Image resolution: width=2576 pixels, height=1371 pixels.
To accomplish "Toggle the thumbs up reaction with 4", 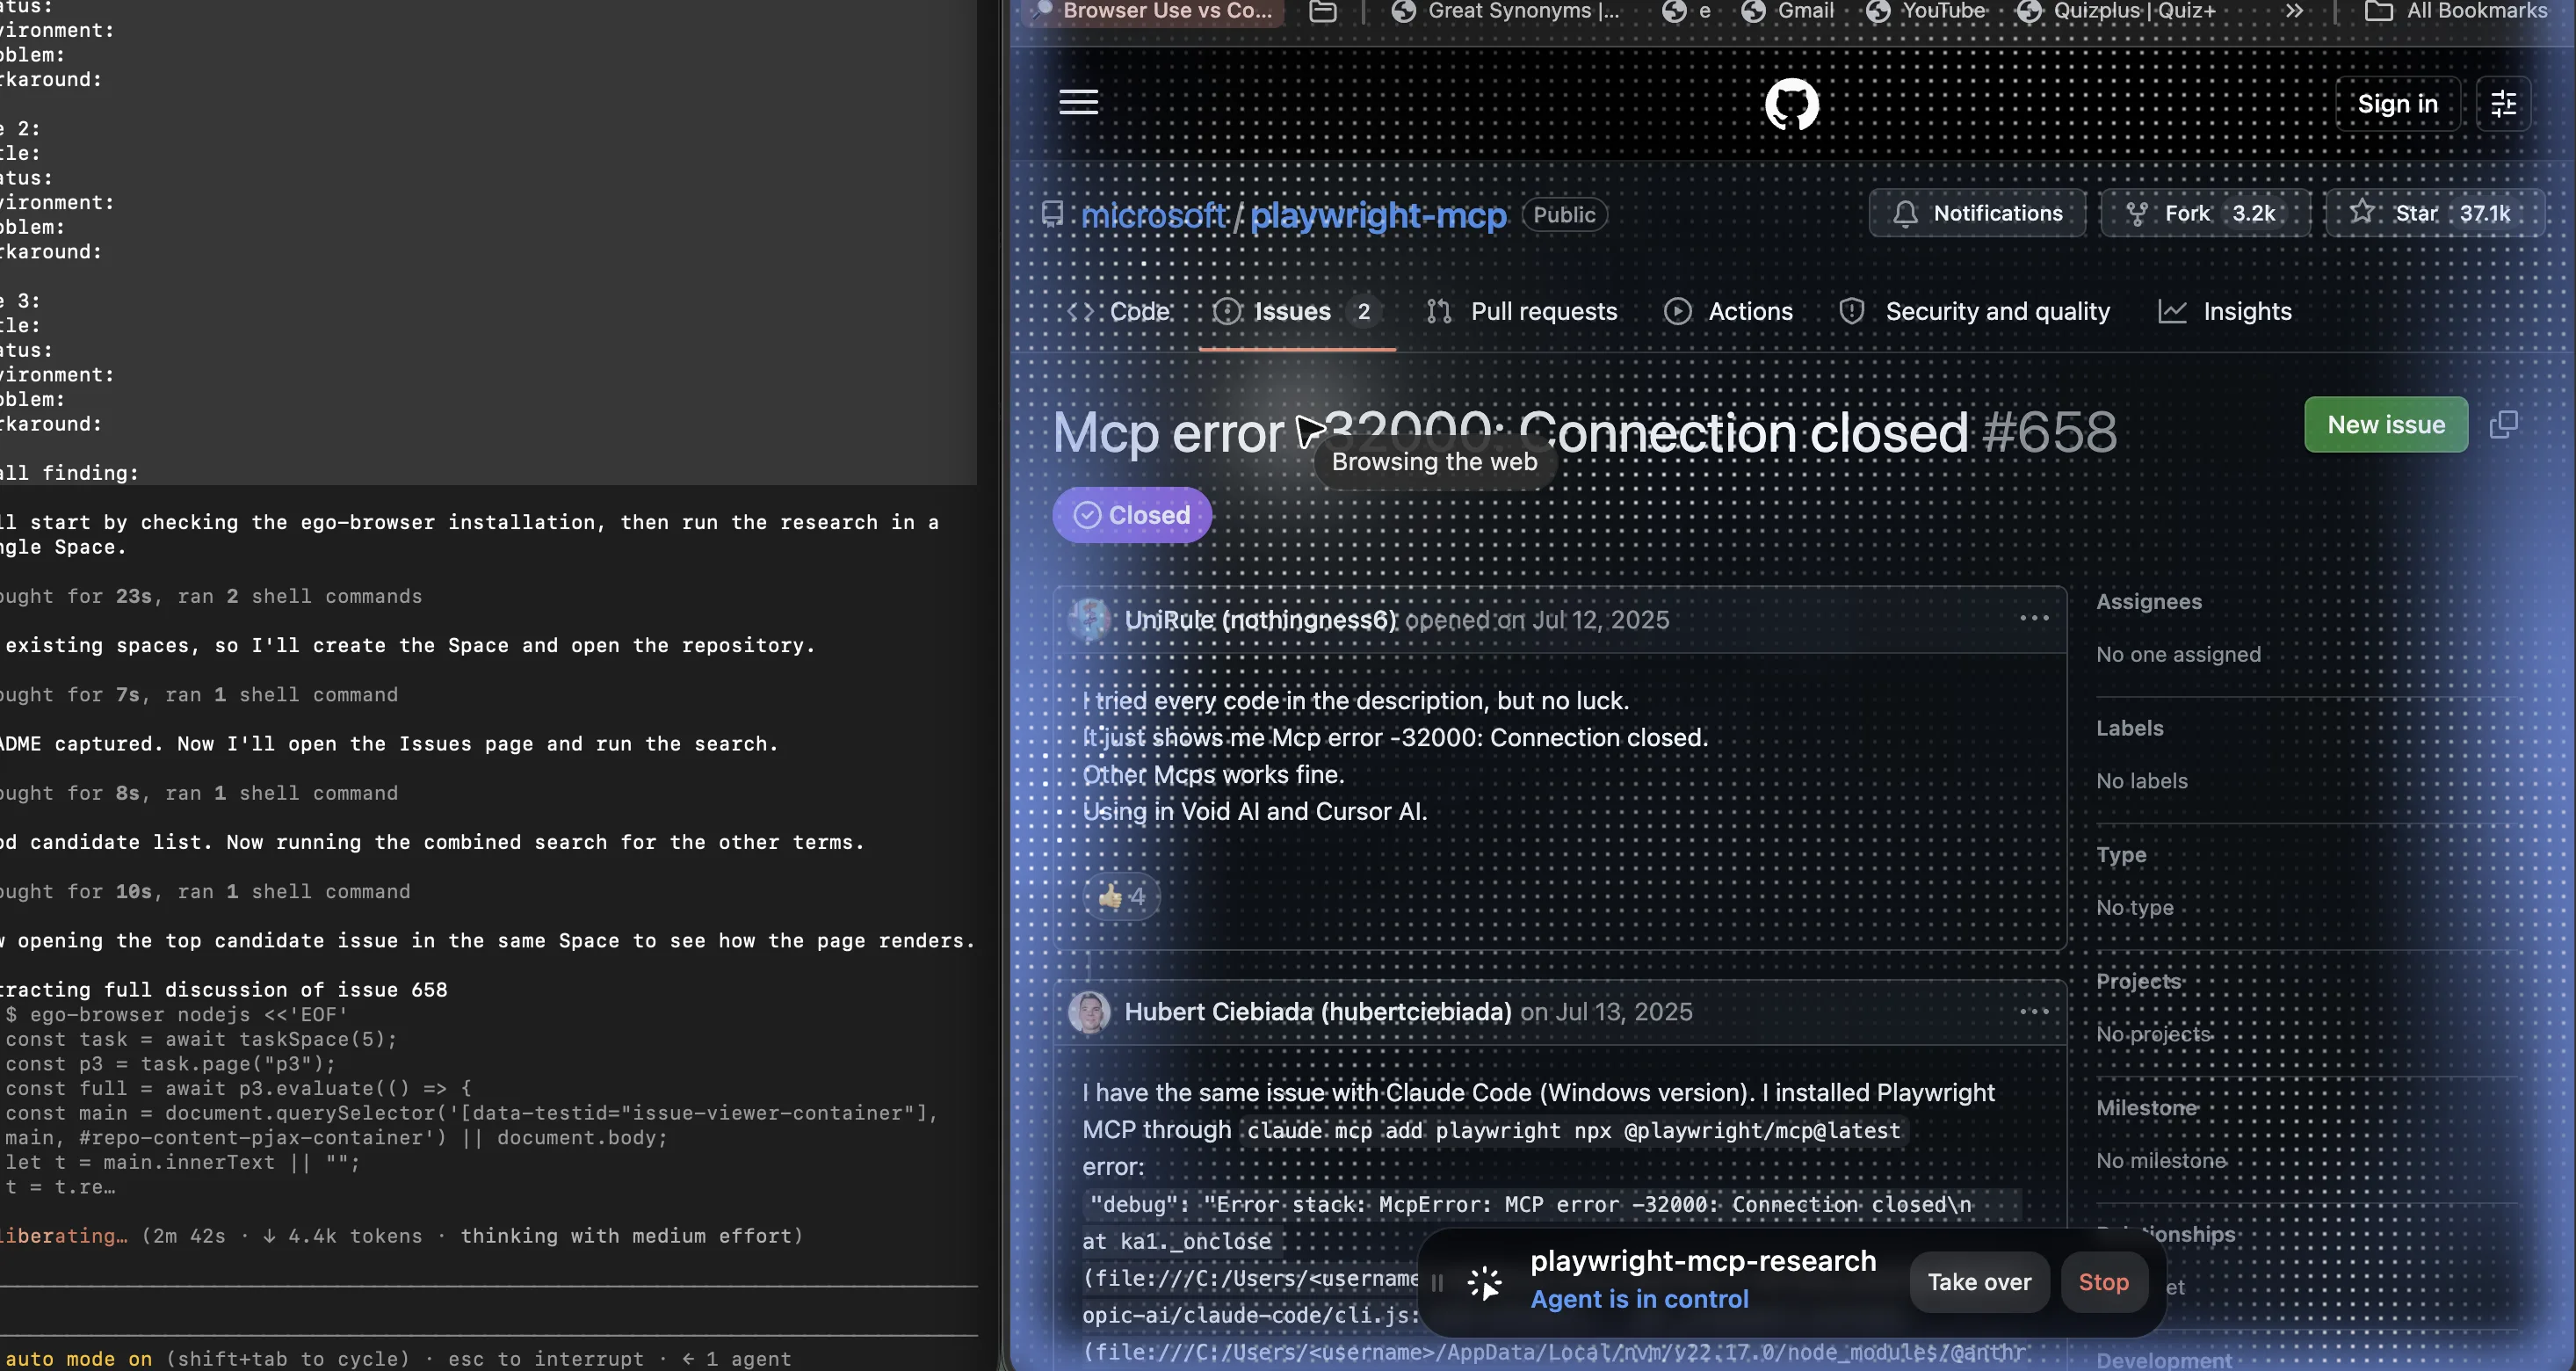I will (1121, 896).
